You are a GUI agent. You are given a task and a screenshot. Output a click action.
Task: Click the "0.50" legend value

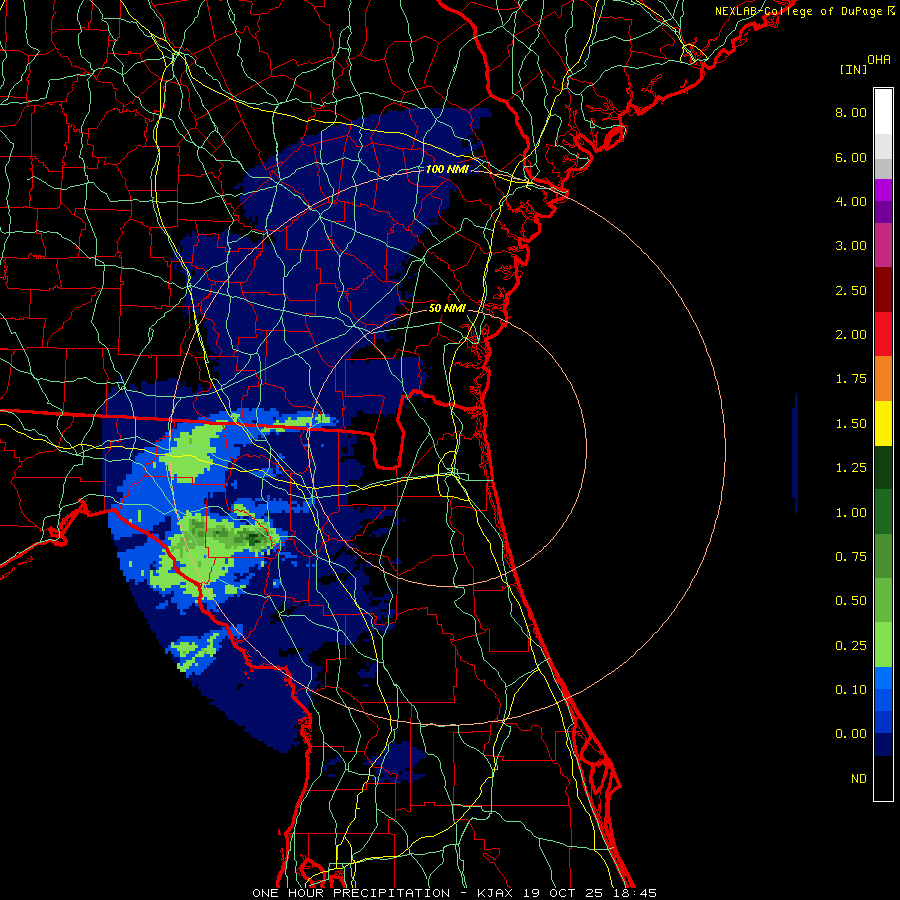point(851,601)
